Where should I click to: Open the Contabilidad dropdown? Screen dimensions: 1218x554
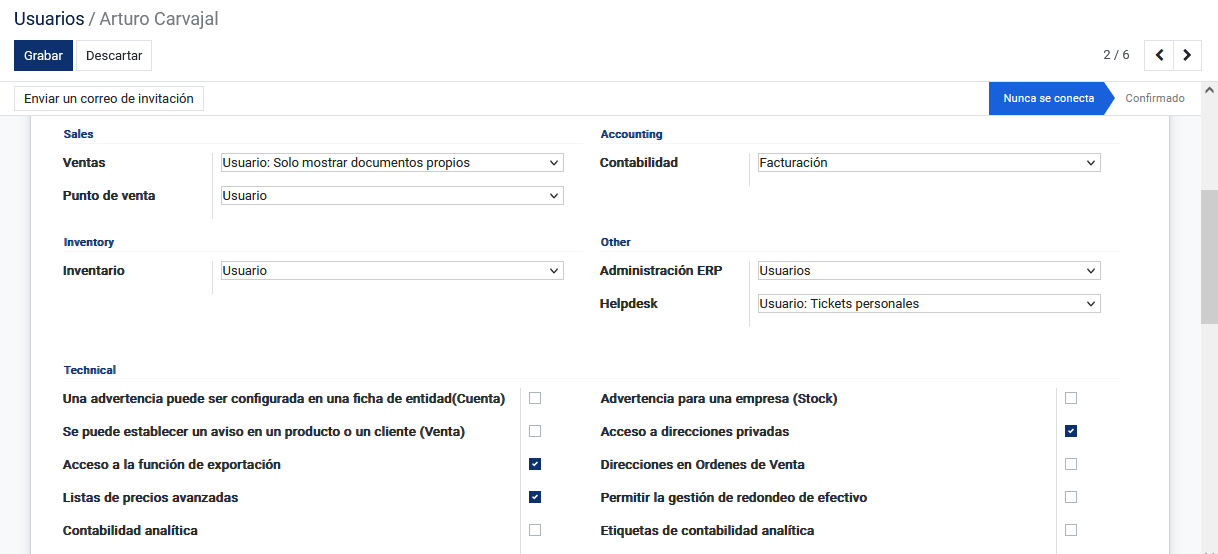[929, 162]
